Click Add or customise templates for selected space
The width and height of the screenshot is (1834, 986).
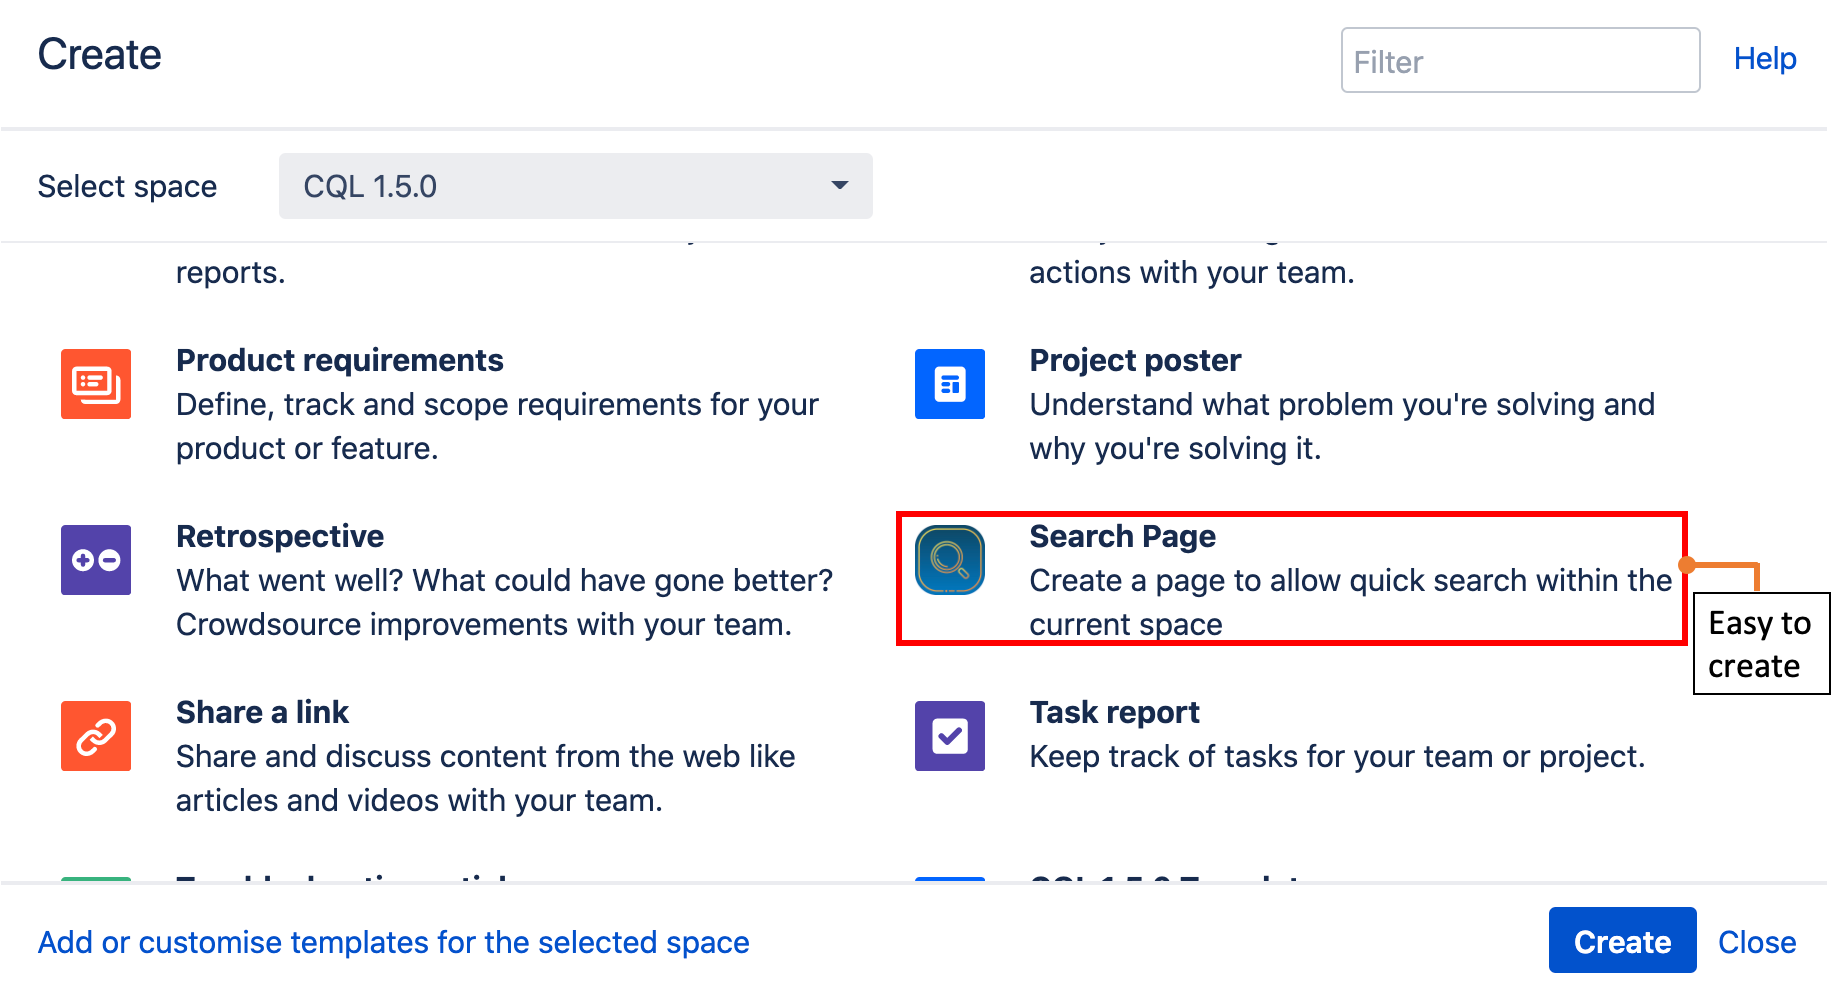coord(393,941)
